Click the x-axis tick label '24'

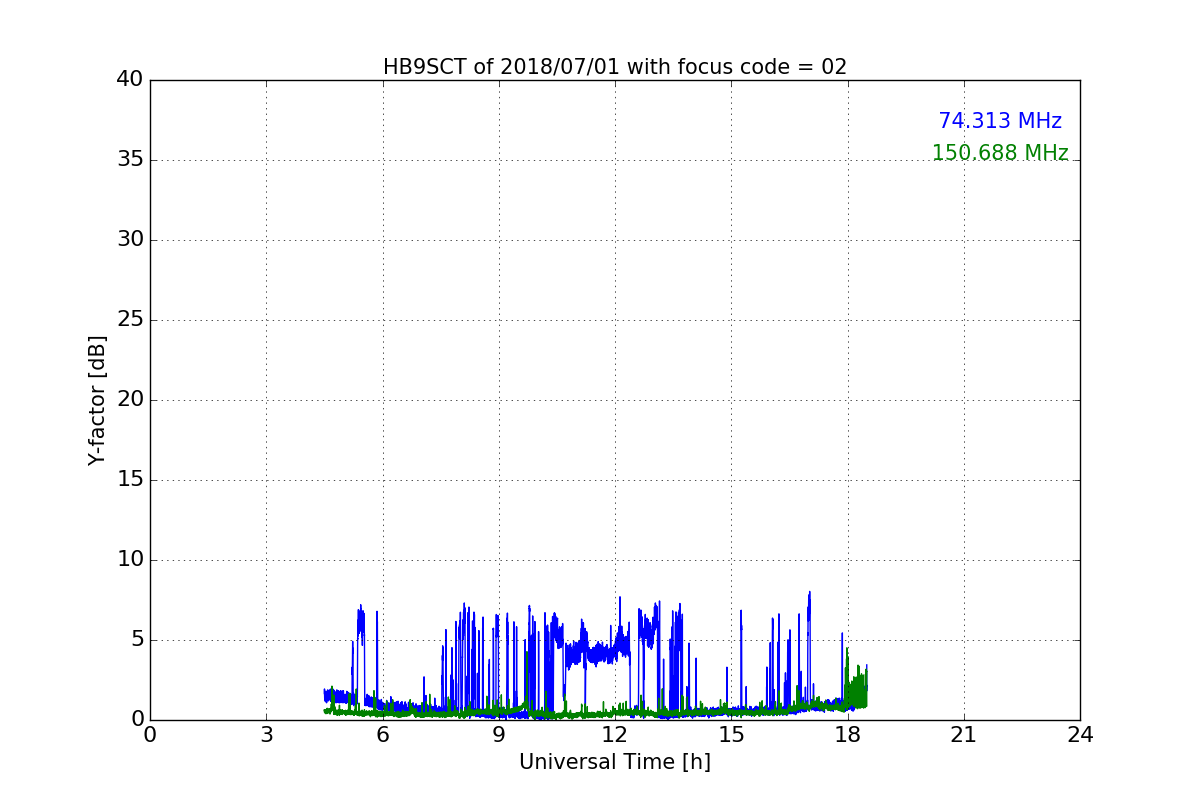click(1080, 735)
